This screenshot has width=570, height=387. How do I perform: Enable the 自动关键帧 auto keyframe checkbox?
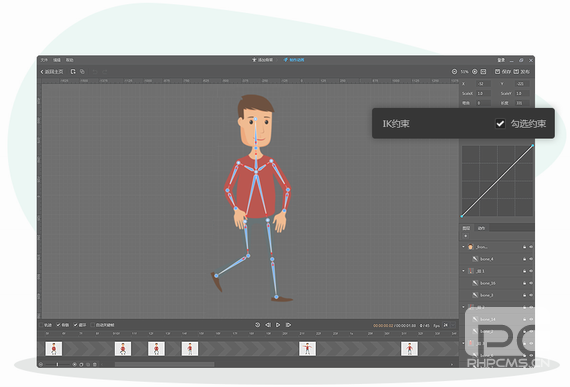coord(93,325)
